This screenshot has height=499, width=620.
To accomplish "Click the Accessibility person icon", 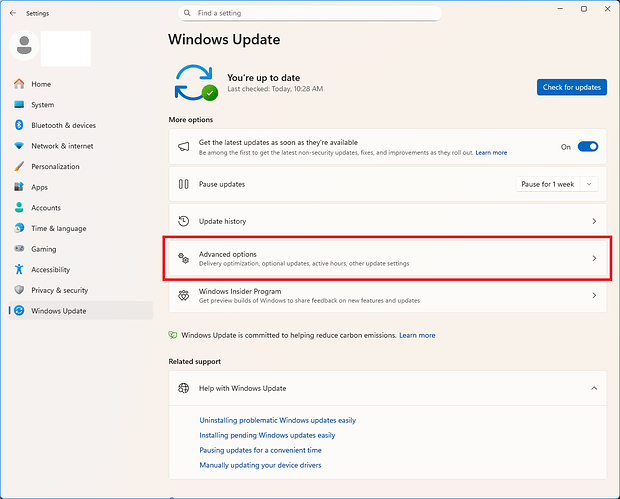I will pos(18,269).
